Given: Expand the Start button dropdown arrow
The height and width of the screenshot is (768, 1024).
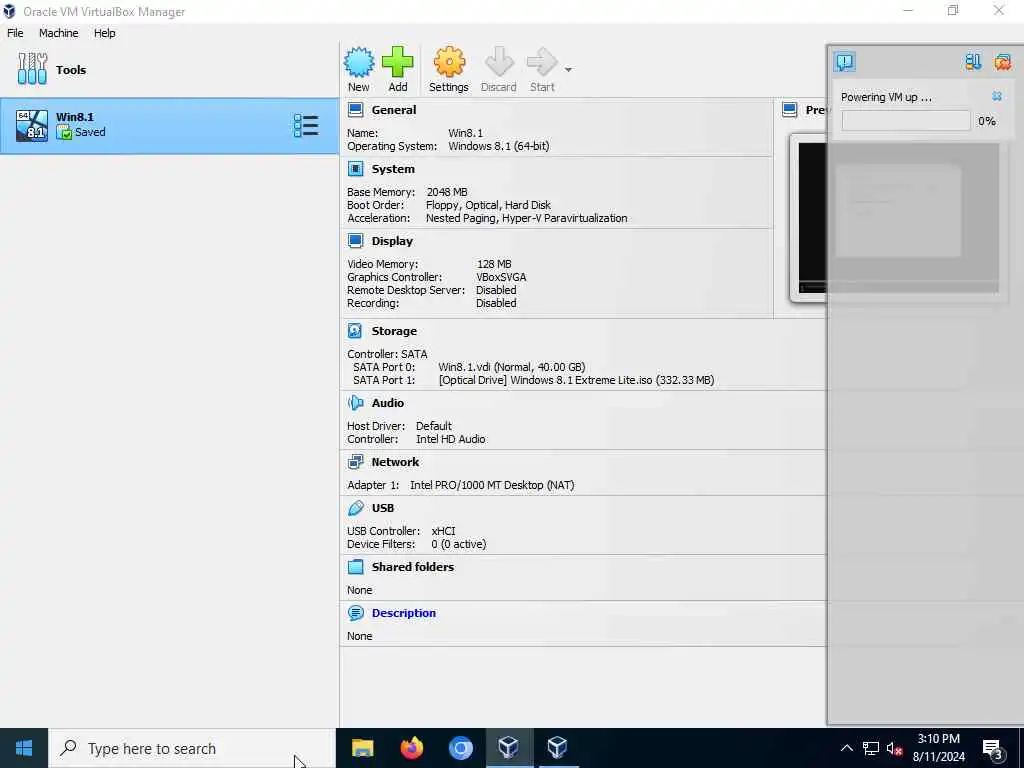Looking at the screenshot, I should coord(568,70).
